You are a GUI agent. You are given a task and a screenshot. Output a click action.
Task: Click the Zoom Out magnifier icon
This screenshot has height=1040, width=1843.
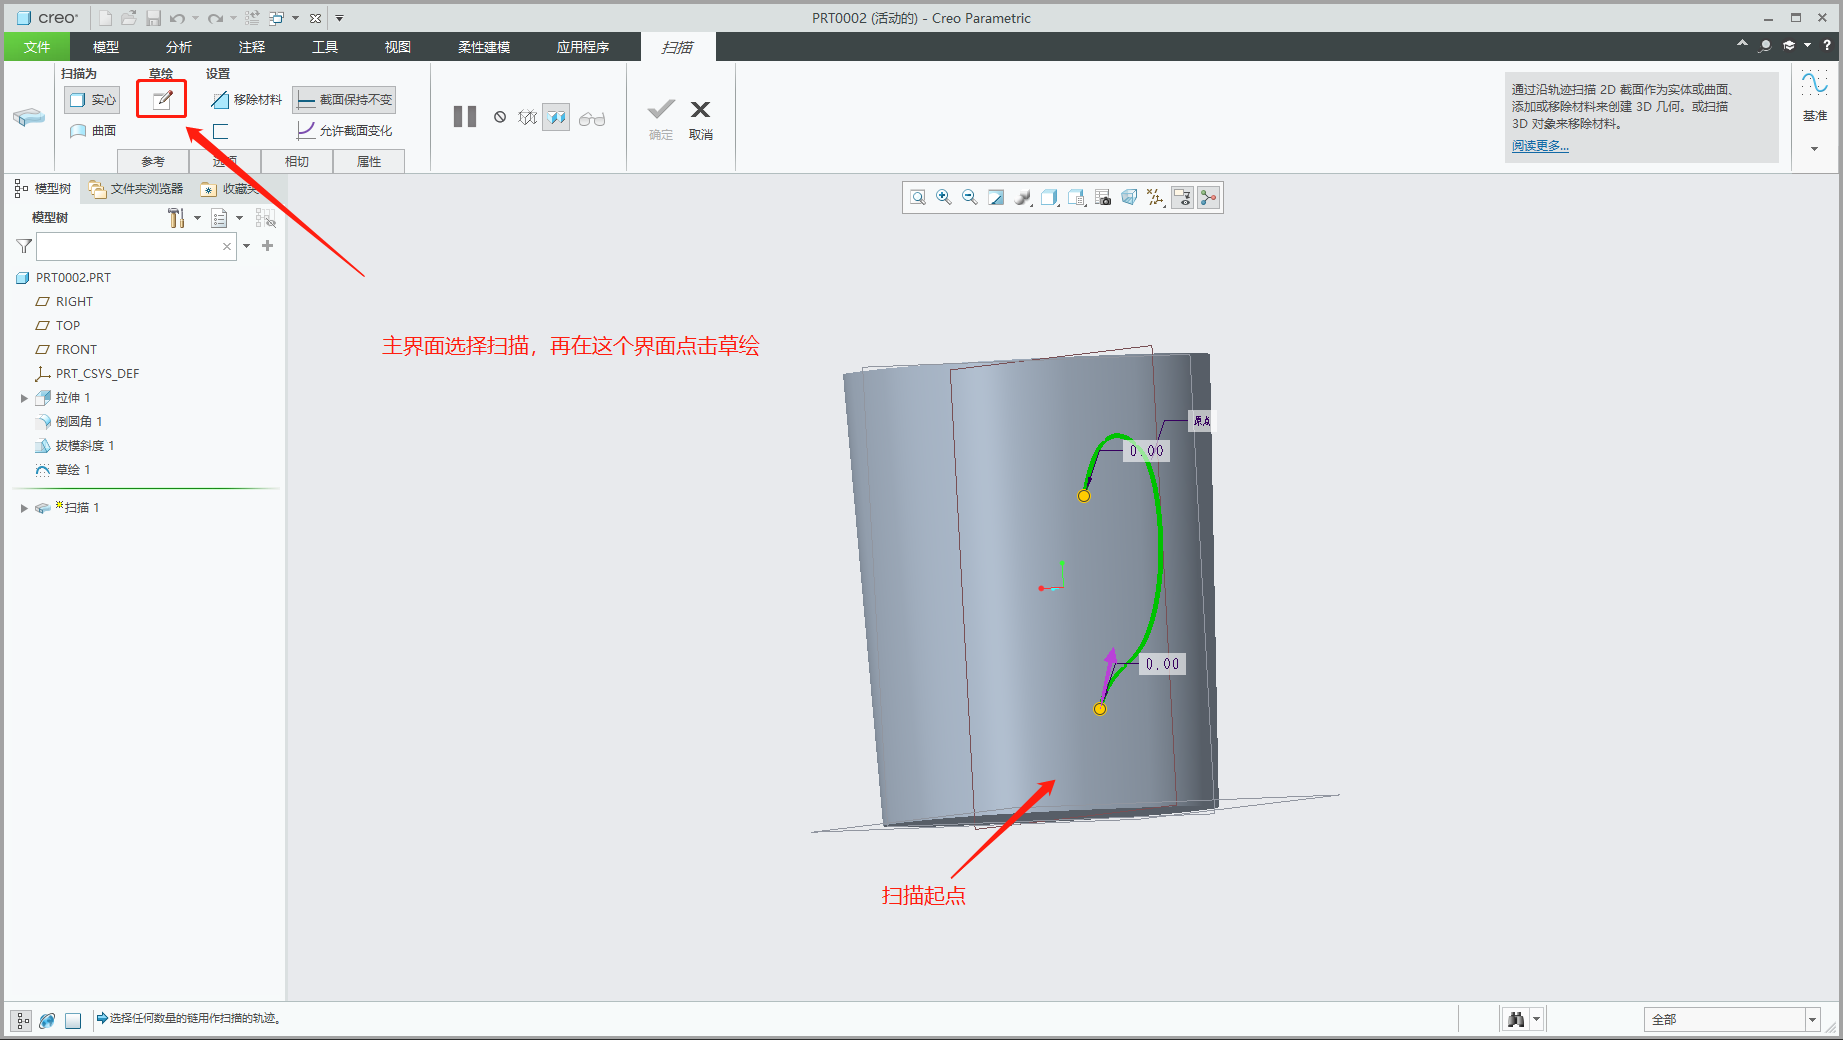[970, 198]
